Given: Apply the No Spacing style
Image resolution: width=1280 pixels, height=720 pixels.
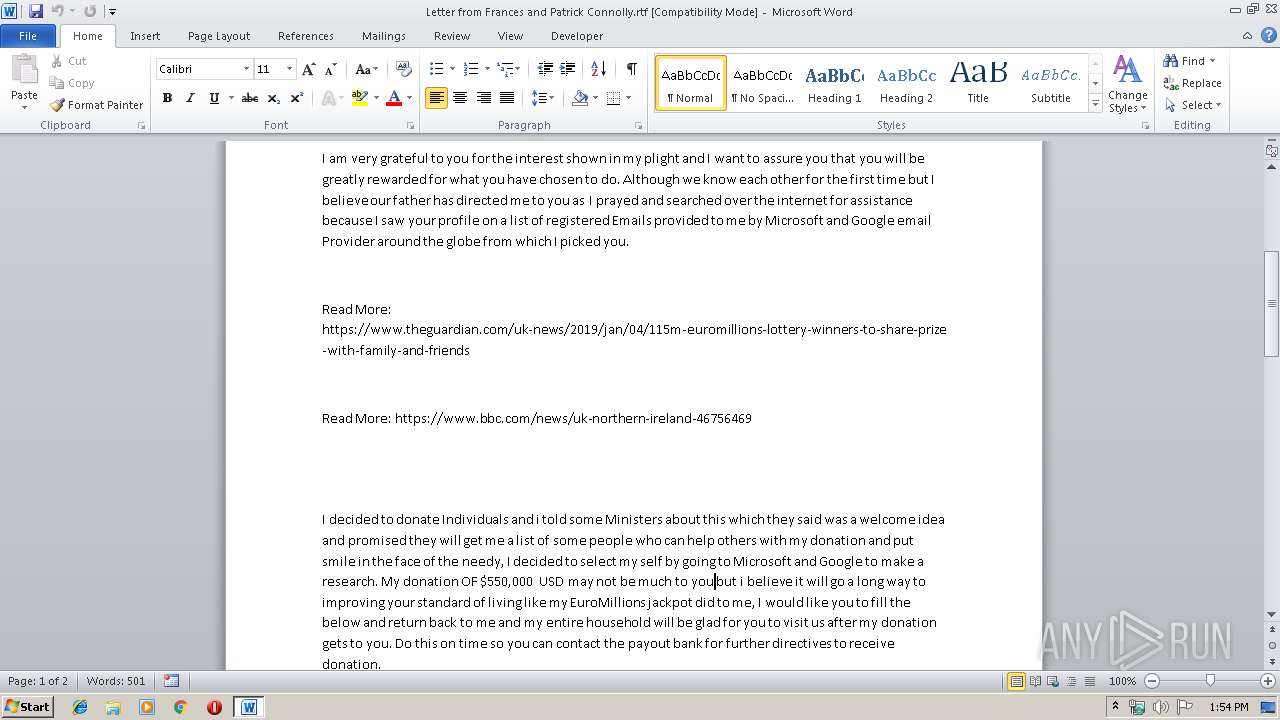Looking at the screenshot, I should click(x=763, y=83).
